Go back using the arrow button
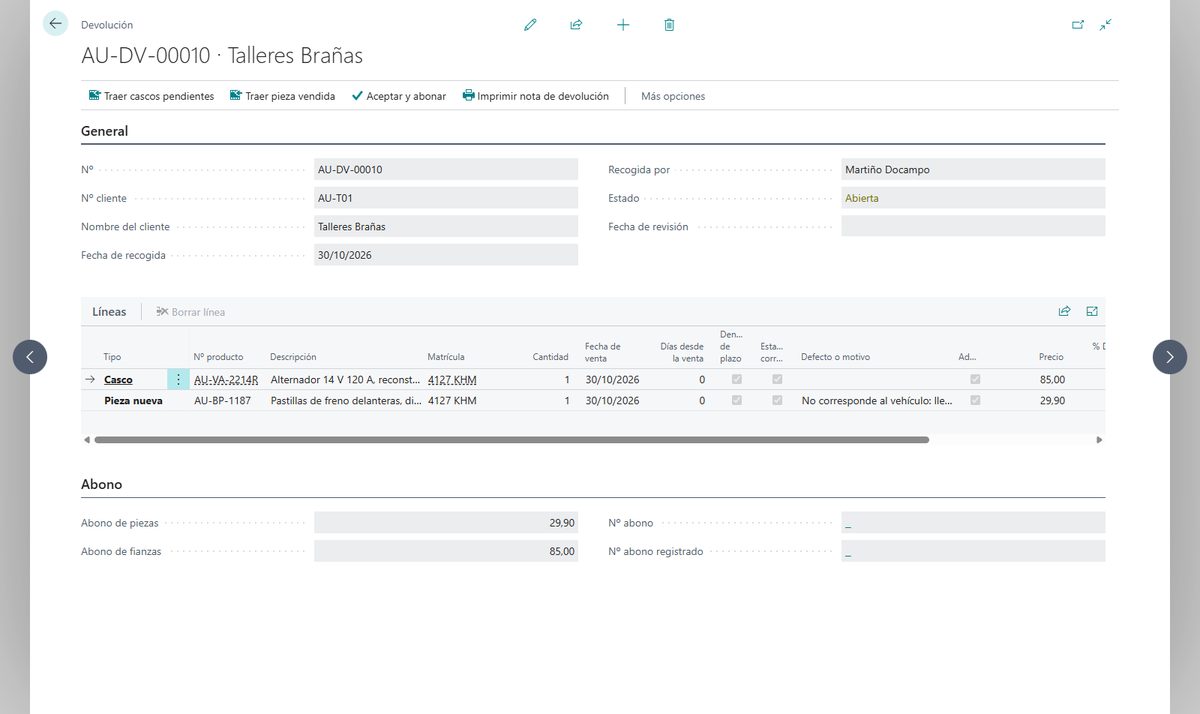1200x714 pixels. point(55,23)
